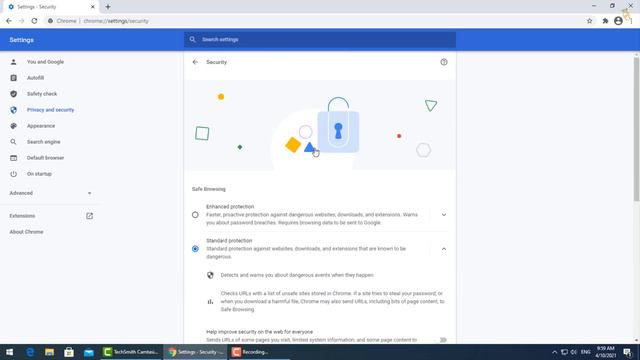
Task: Open Mail app from taskbar
Action: click(x=89, y=352)
